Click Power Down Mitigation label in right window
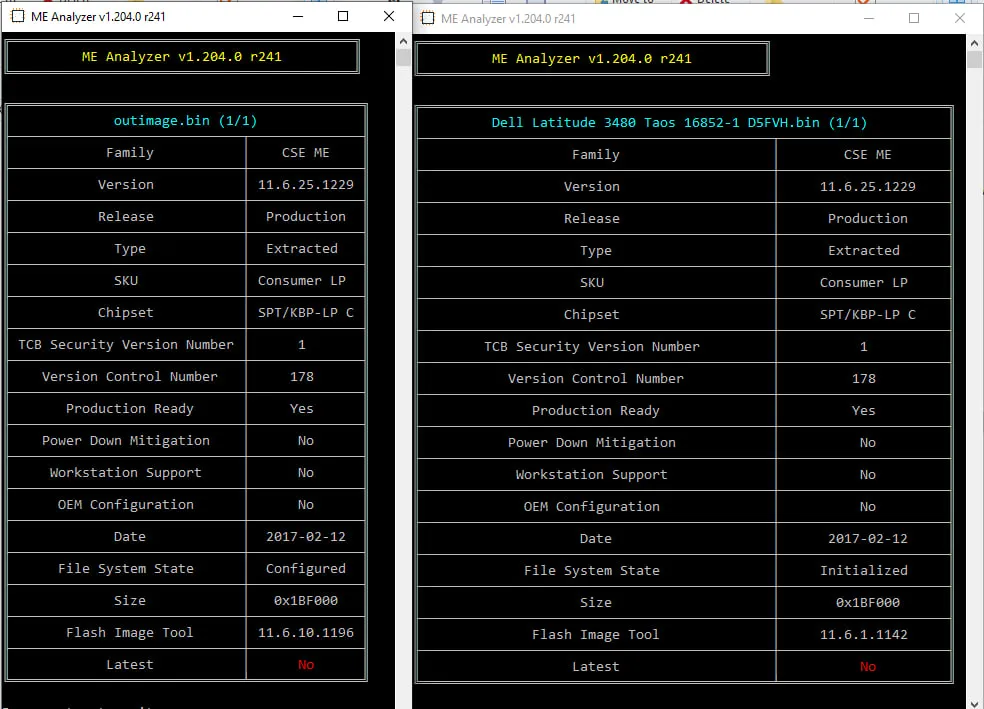Screen dimensions: 984x709 (592, 442)
